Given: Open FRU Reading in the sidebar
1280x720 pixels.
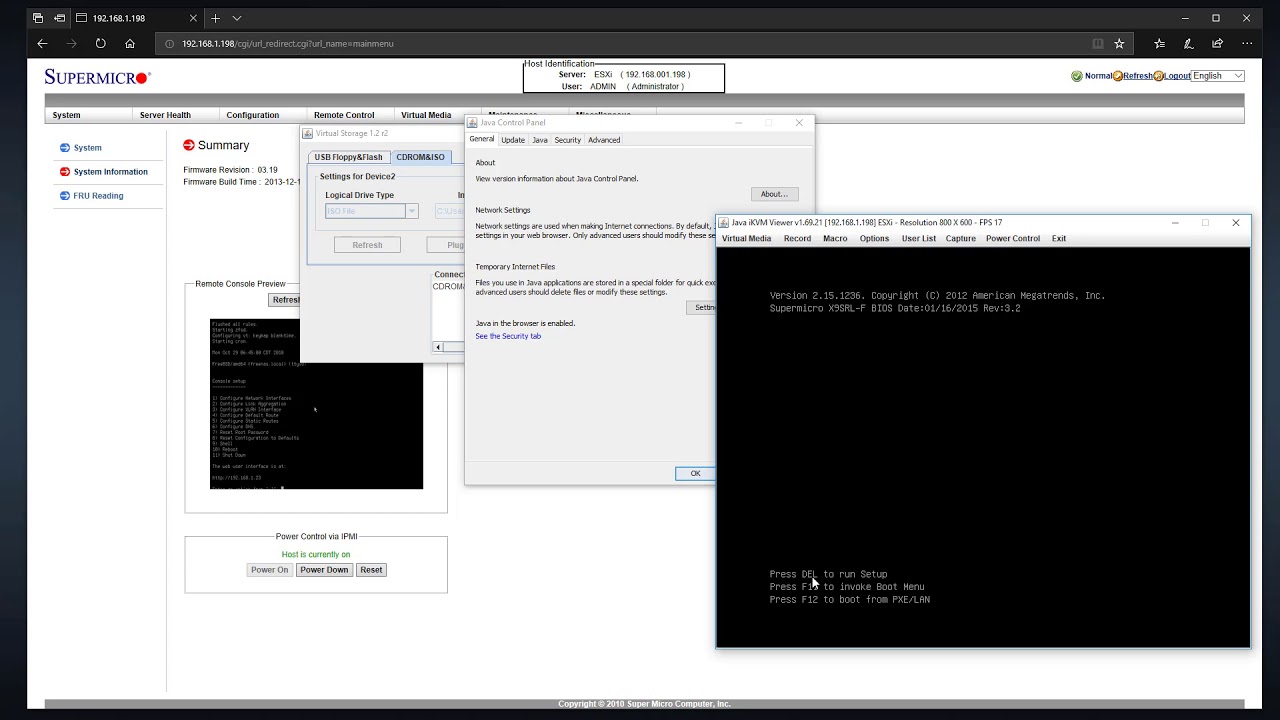Looking at the screenshot, I should point(98,196).
